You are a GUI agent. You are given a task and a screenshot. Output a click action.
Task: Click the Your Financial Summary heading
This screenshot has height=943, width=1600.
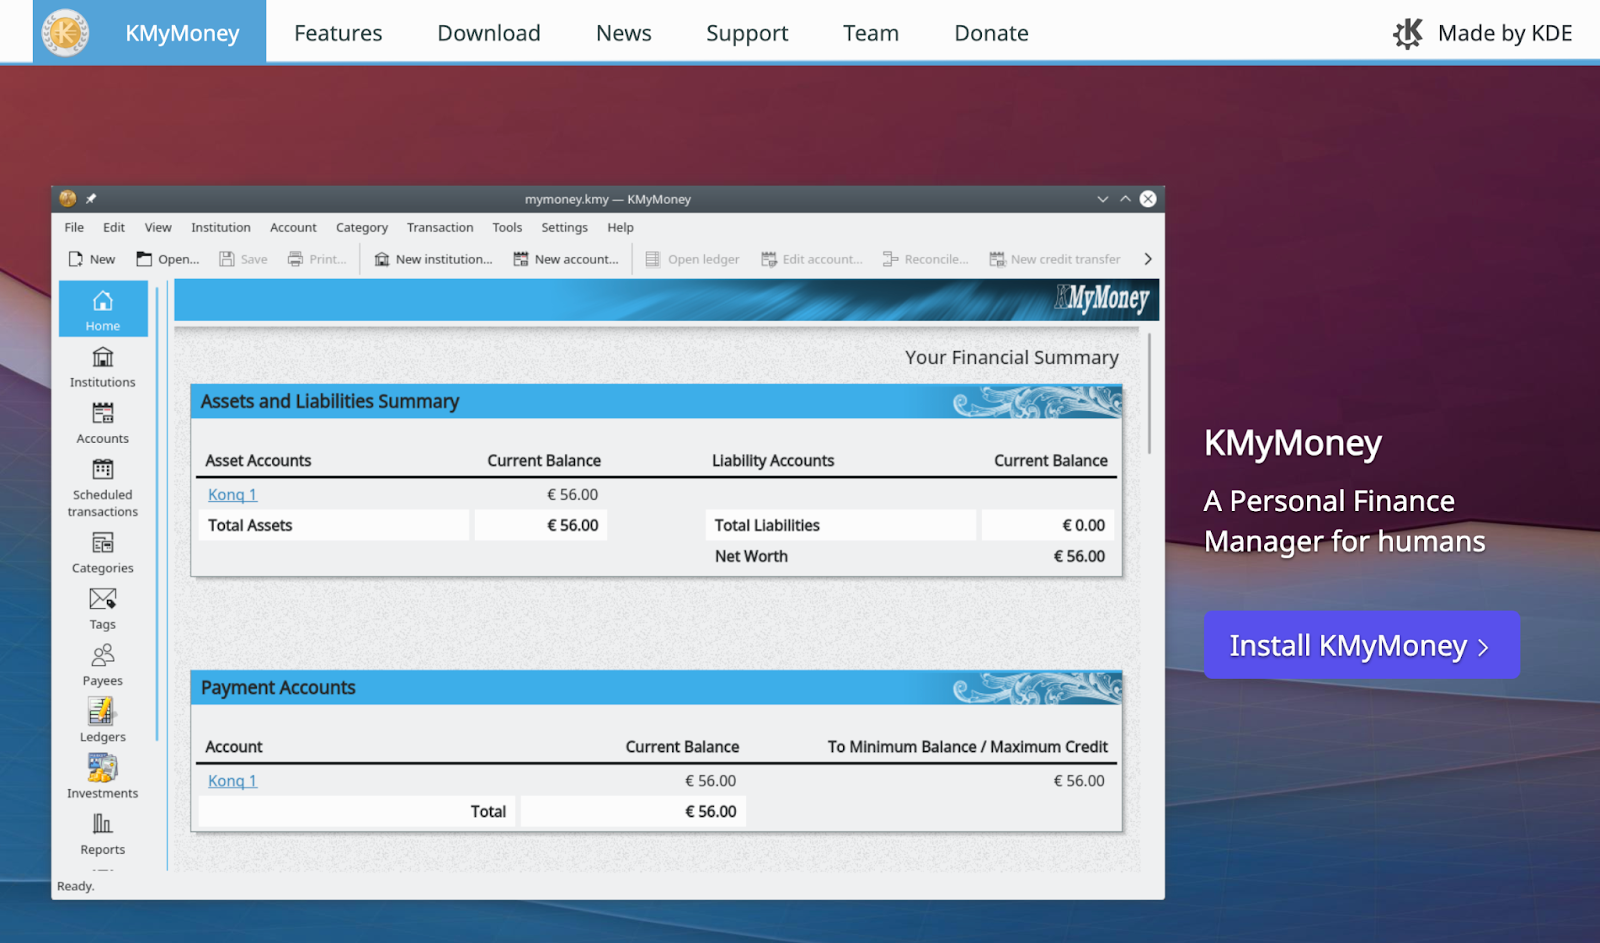pyautogui.click(x=1012, y=357)
